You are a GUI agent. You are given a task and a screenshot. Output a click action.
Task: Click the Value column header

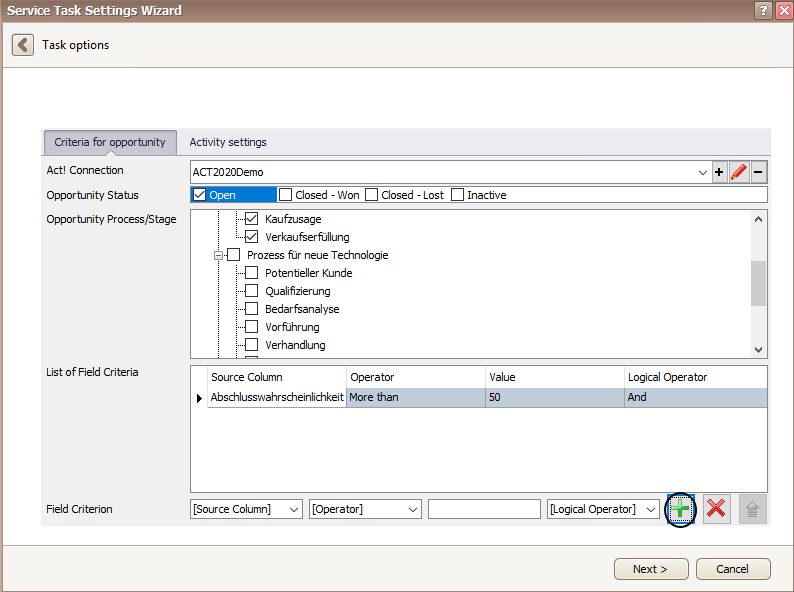[x=555, y=377]
